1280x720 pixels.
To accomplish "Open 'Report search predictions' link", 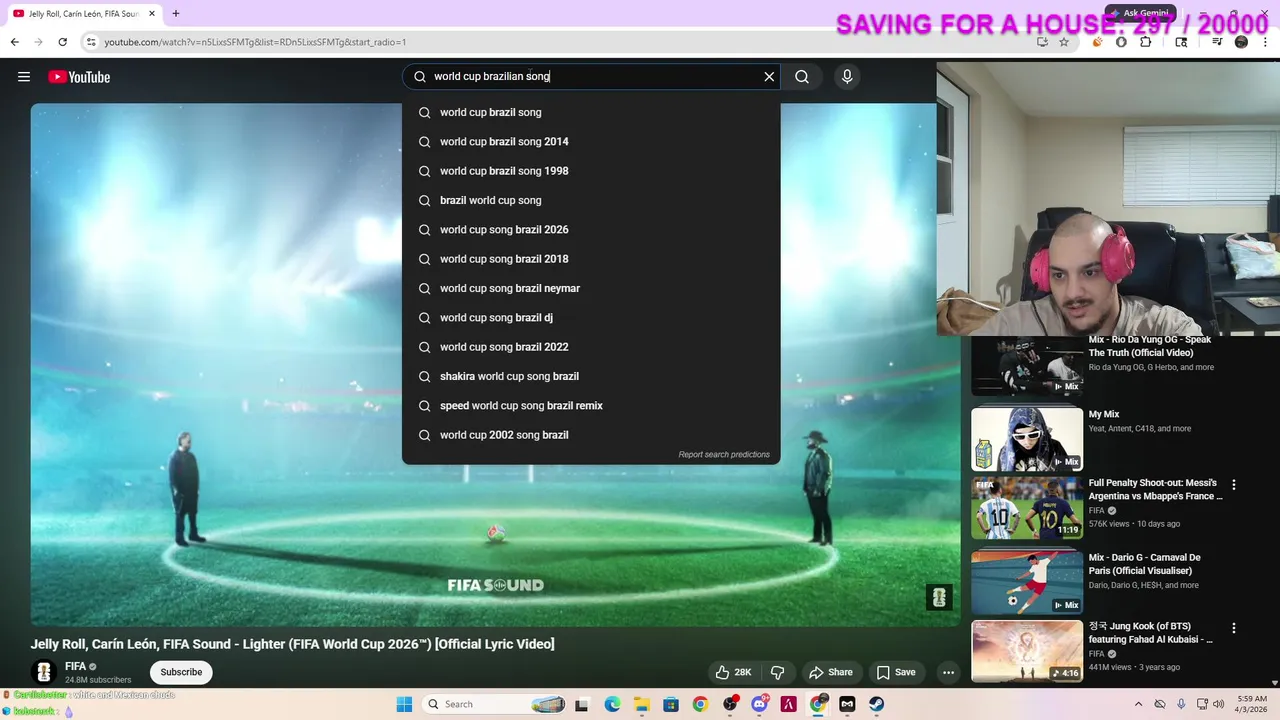I will [x=724, y=455].
